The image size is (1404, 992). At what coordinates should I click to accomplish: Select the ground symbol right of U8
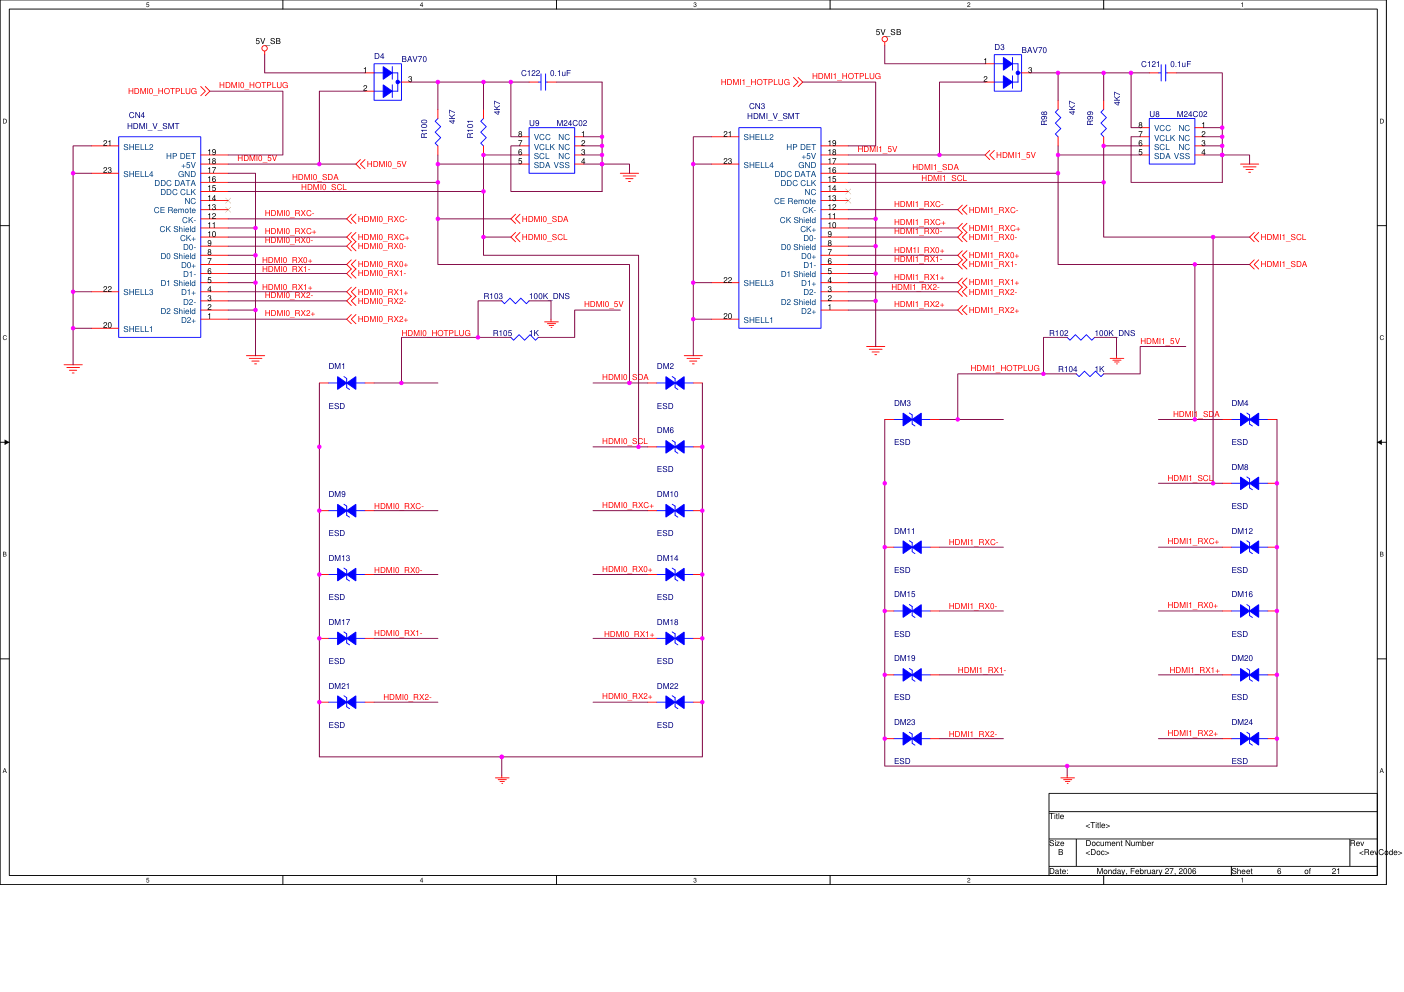pyautogui.click(x=1249, y=167)
